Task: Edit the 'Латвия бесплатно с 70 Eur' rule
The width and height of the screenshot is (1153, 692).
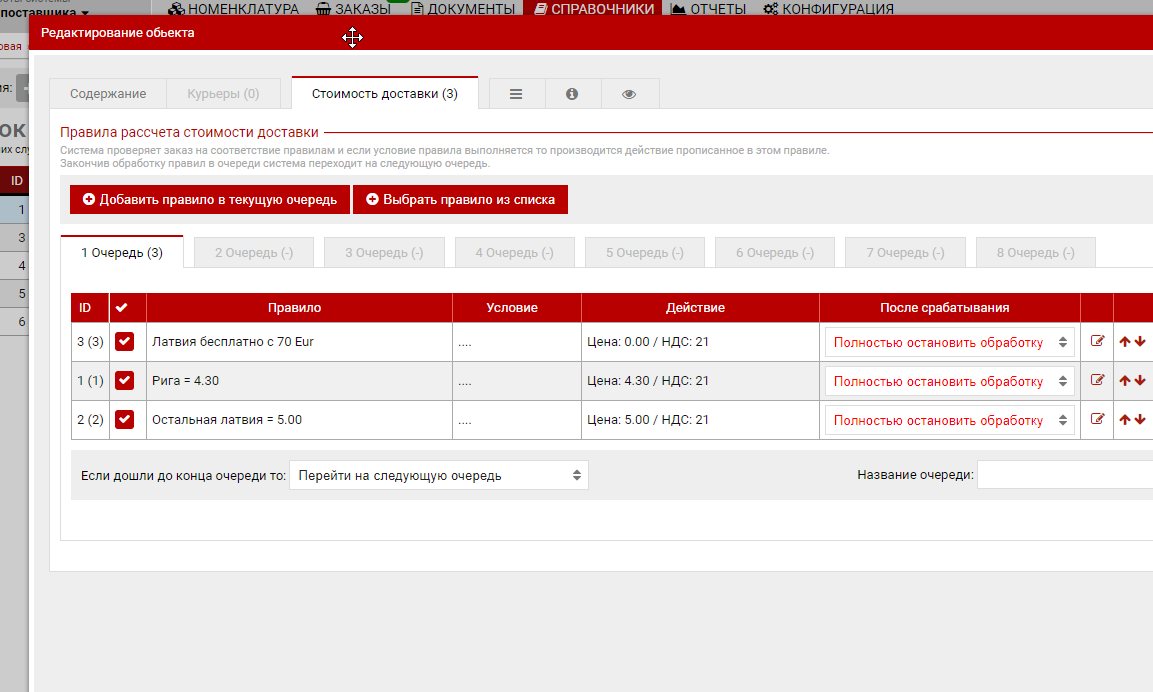Action: (x=1097, y=341)
